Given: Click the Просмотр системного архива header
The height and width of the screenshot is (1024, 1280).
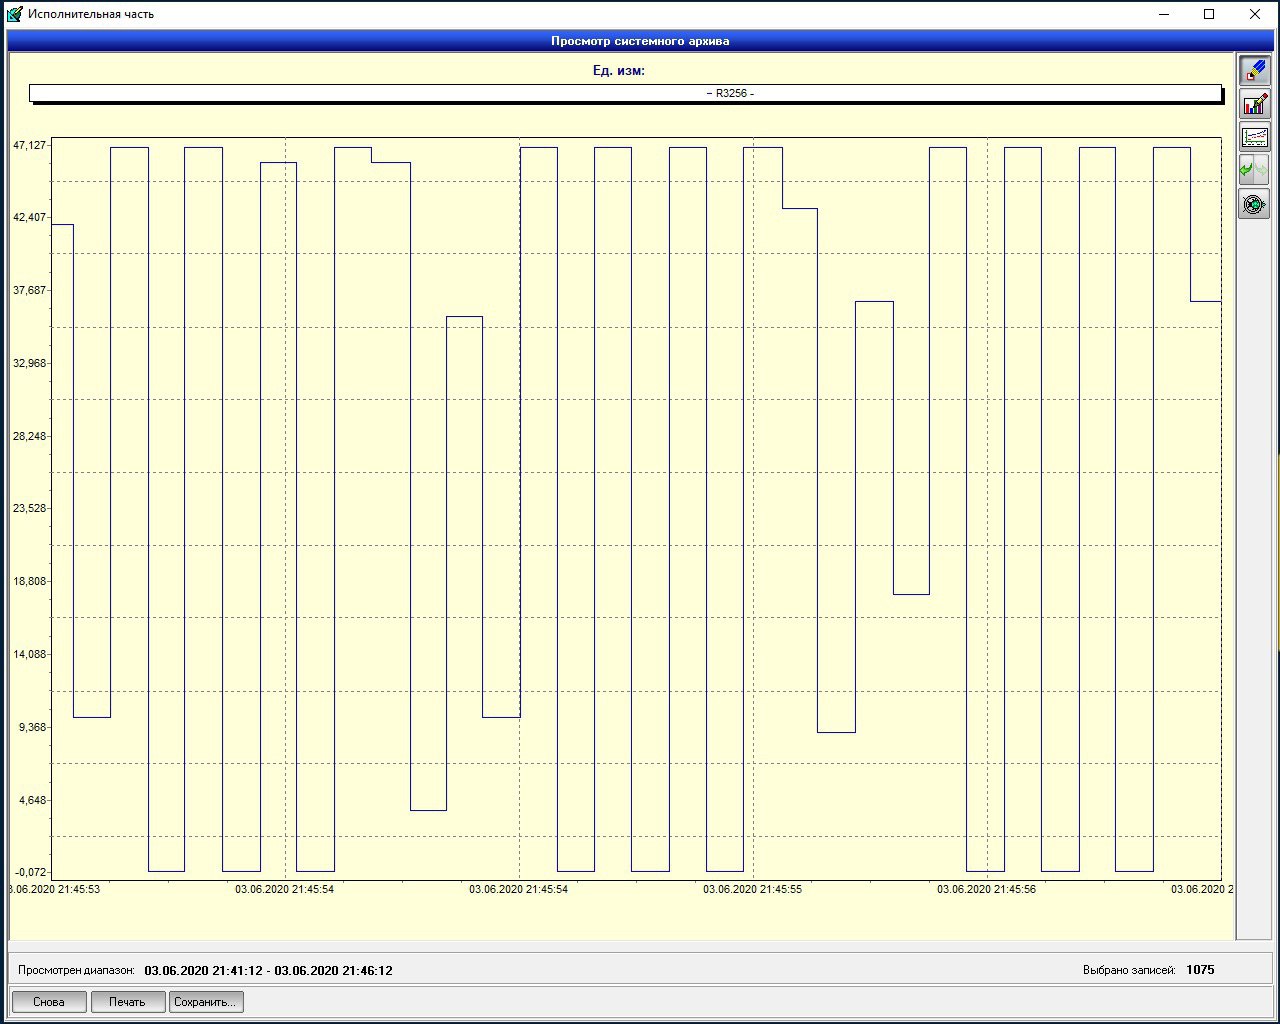Looking at the screenshot, I should coord(640,41).
